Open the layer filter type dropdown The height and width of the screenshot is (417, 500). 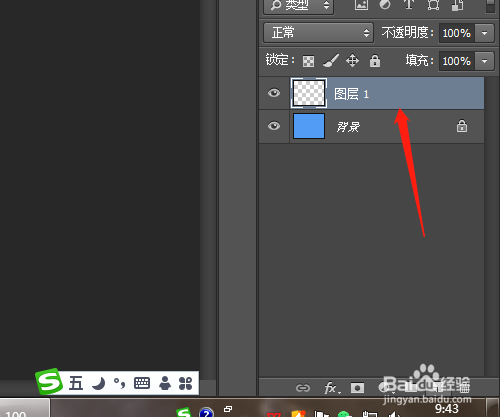[298, 6]
